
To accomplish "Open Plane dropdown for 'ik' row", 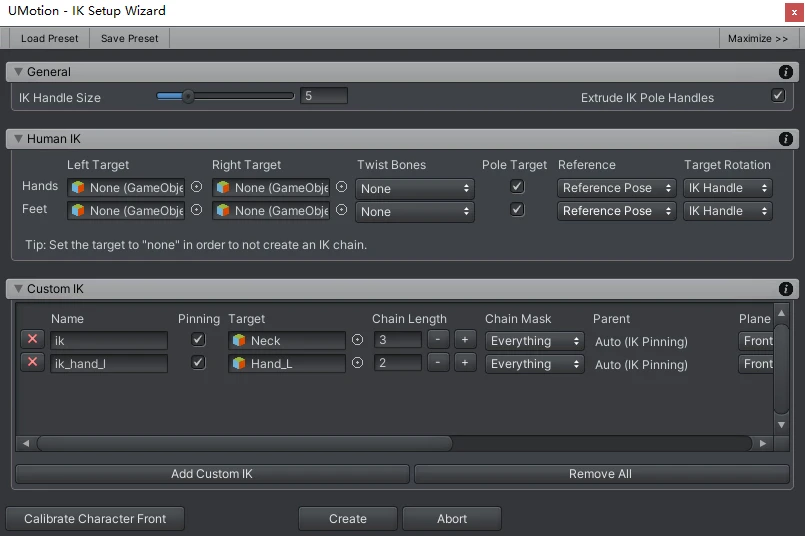I will click(756, 341).
